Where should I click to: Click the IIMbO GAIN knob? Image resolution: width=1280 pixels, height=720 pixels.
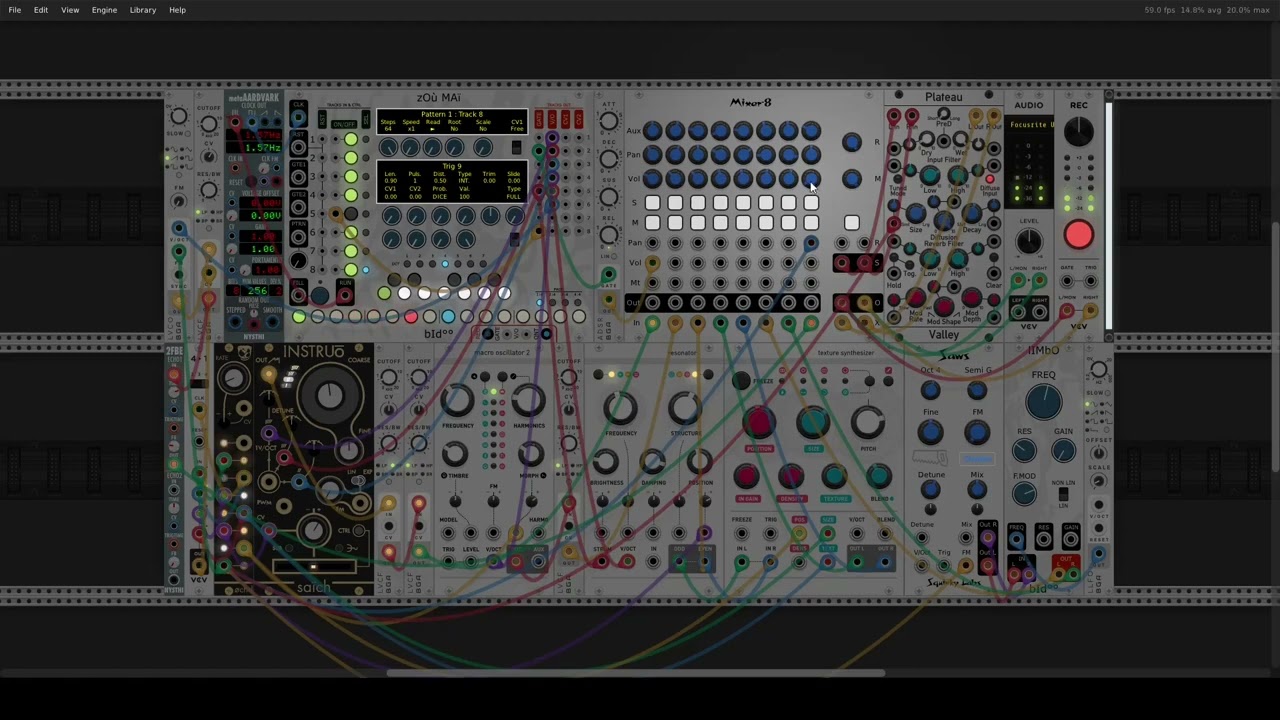coord(1064,451)
